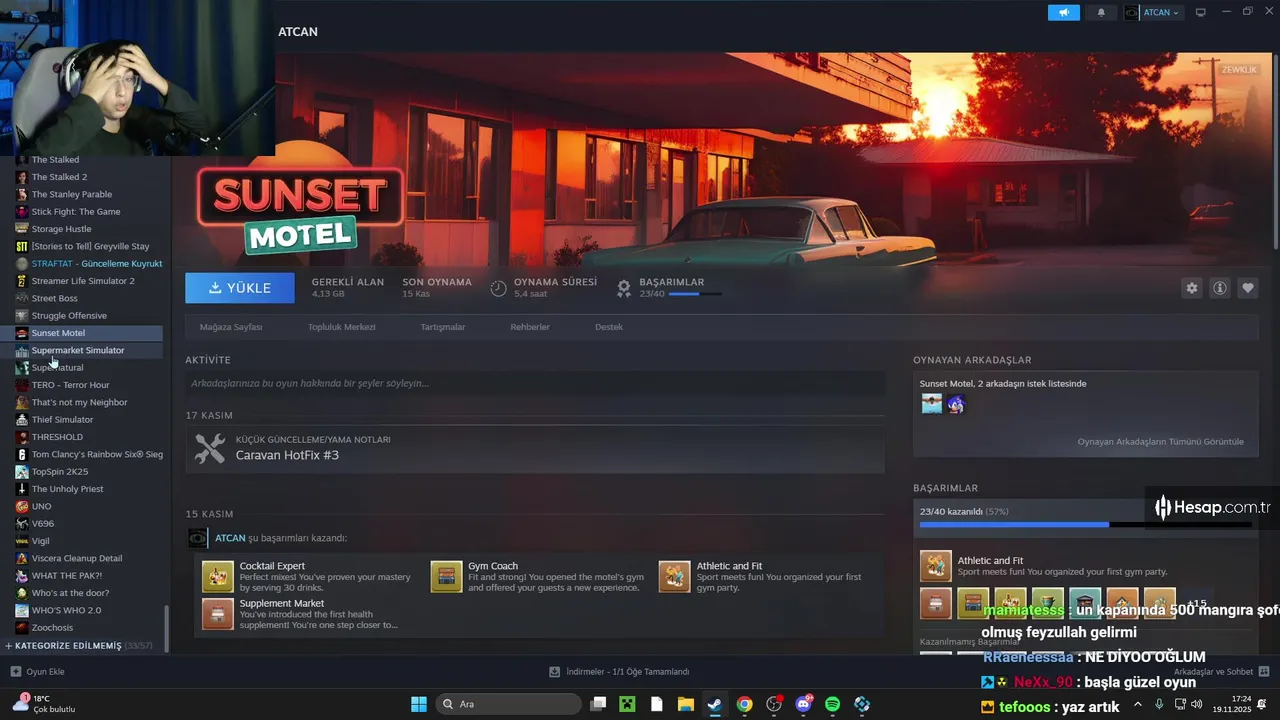This screenshot has height=720, width=1280.
Task: Open Windows Start menu
Action: (419, 704)
